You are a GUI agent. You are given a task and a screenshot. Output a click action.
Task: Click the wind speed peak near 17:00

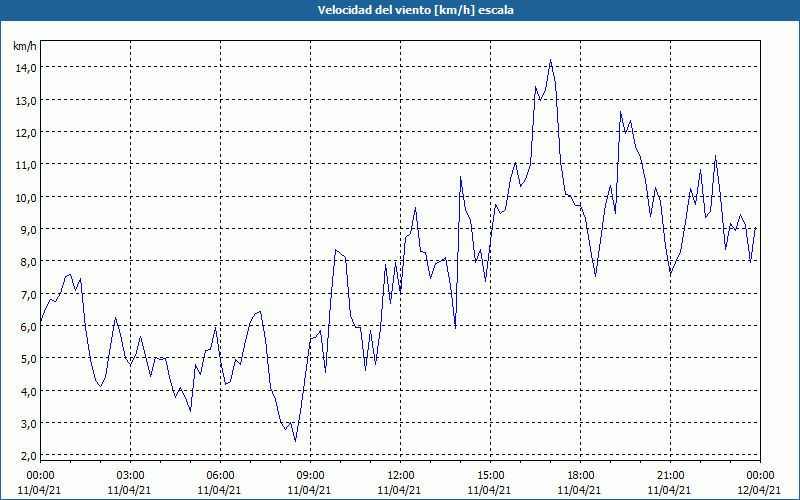550,60
